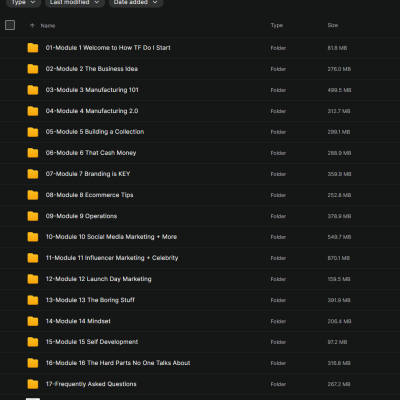Click folder icon for 01-Module 1 Welcome
The image size is (400, 400).
(x=33, y=48)
